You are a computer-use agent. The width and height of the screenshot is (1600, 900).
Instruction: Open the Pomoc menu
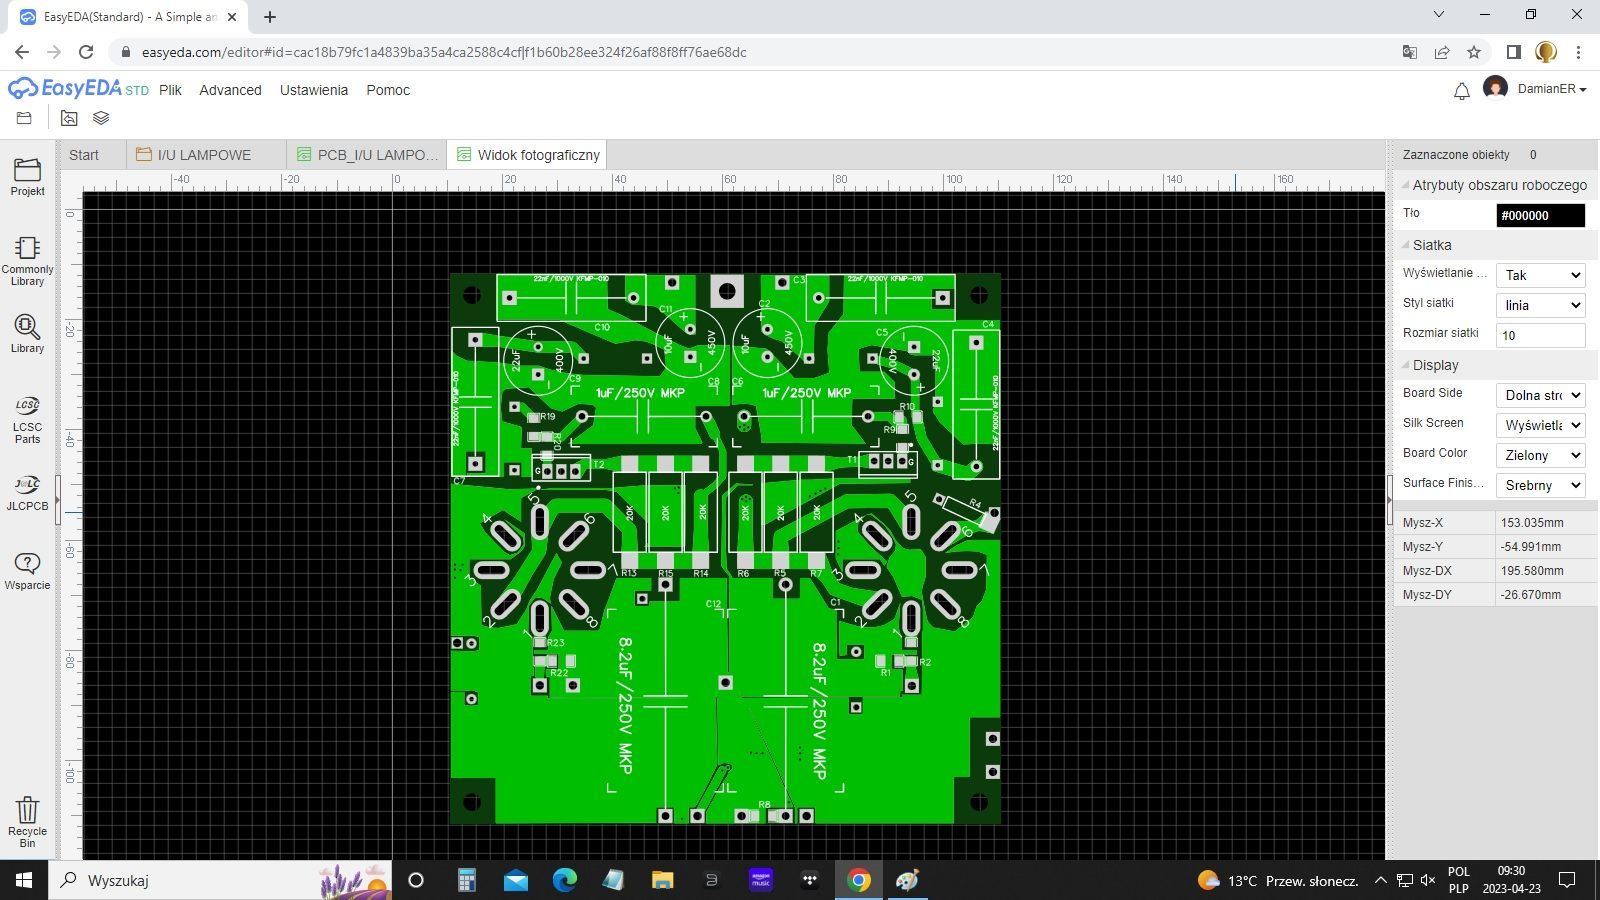[x=388, y=90]
